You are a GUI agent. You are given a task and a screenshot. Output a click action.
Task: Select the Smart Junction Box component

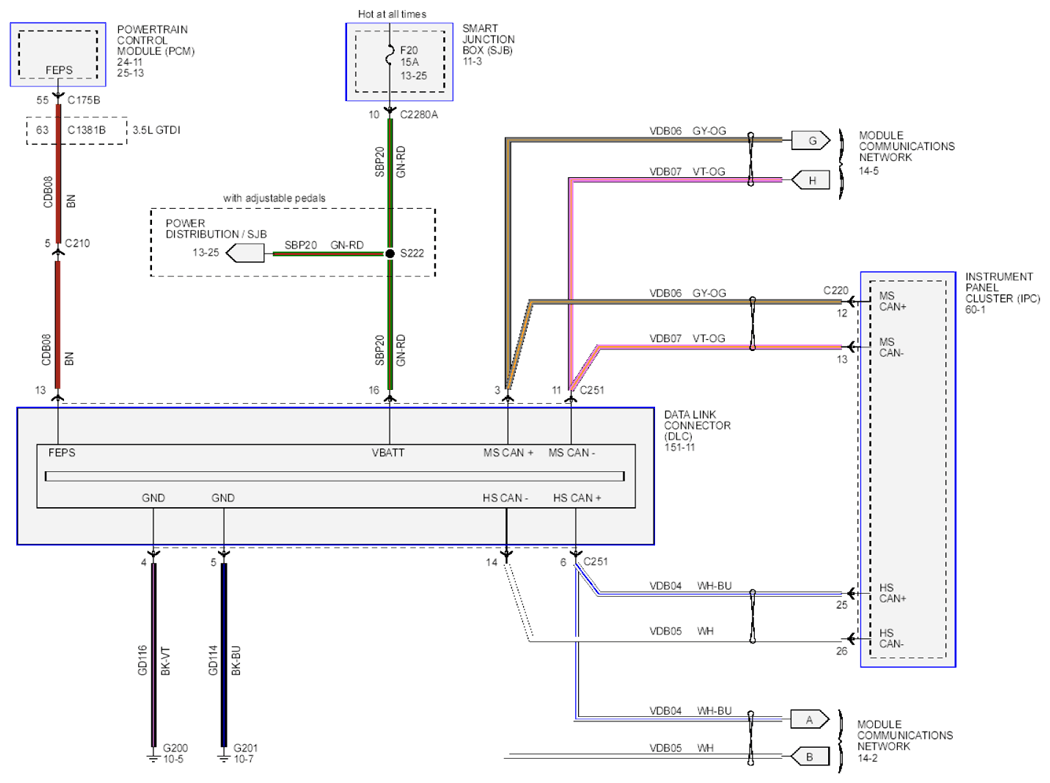[399, 62]
